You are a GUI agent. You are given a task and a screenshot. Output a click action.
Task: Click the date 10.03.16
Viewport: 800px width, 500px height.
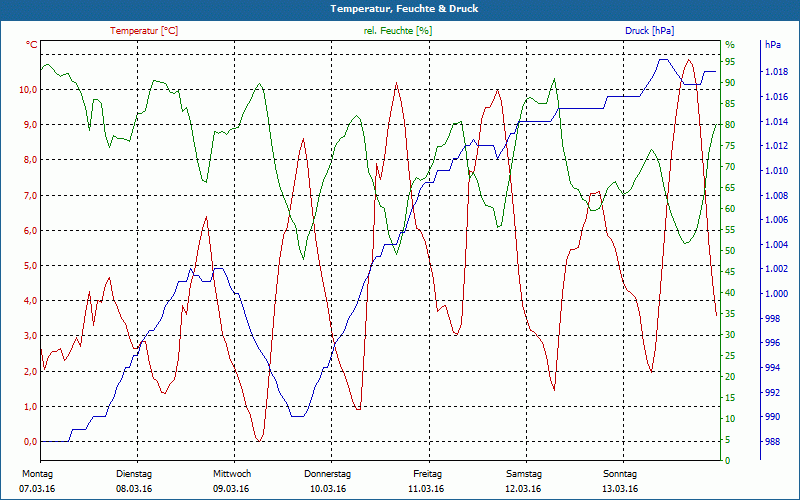[x=328, y=489]
